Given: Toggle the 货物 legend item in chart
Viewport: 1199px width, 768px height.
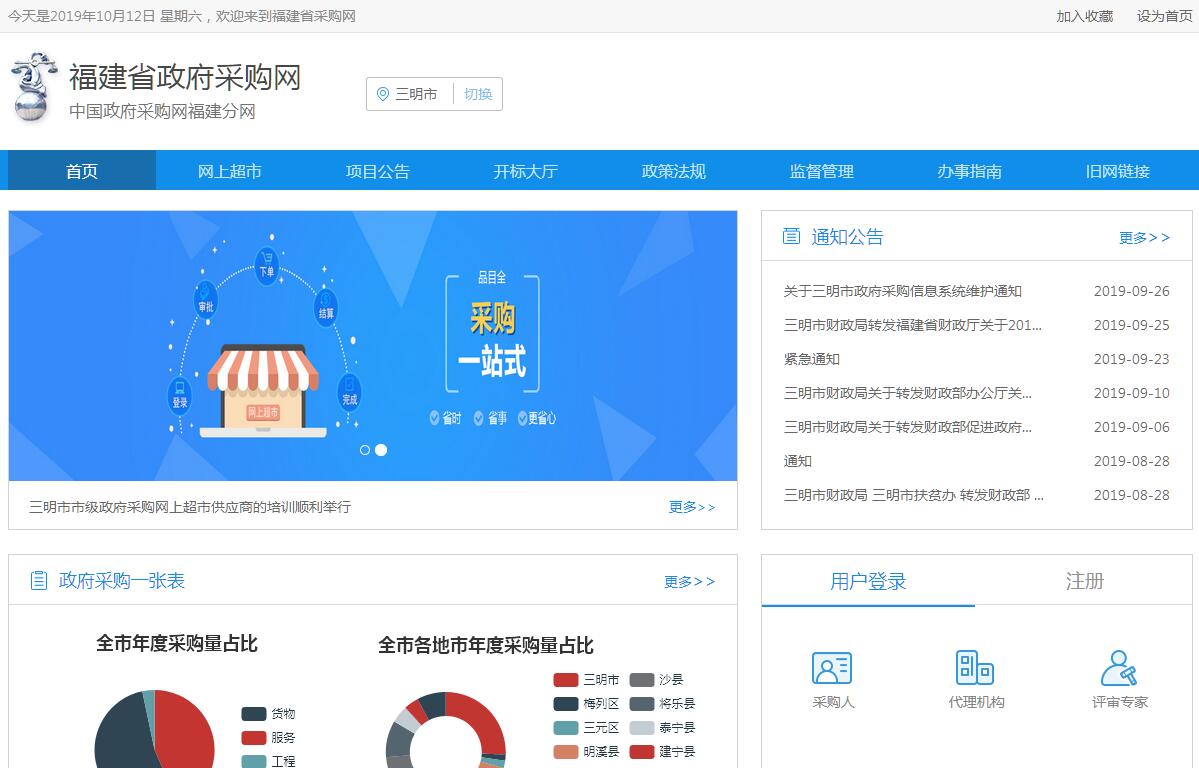Looking at the screenshot, I should point(268,714).
